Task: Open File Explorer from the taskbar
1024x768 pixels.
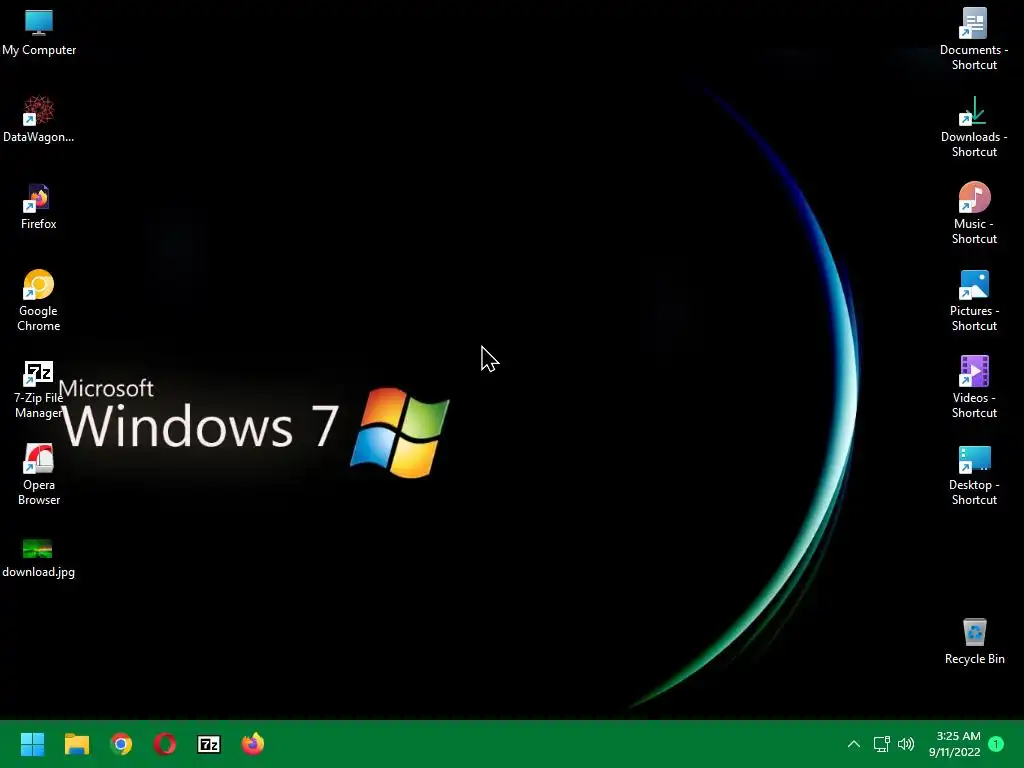Action: pyautogui.click(x=76, y=744)
